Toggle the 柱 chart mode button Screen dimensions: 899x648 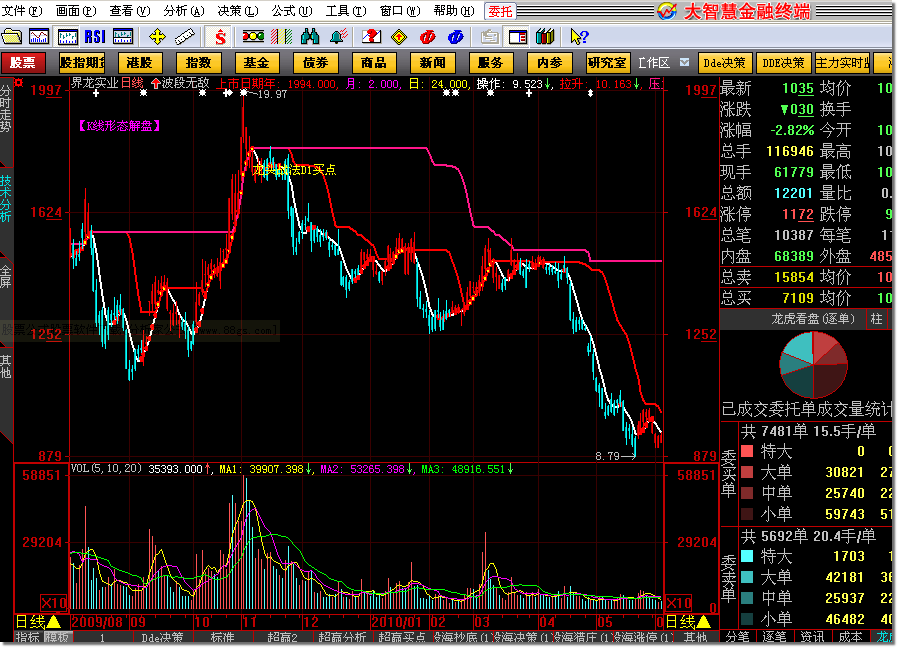tap(876, 319)
